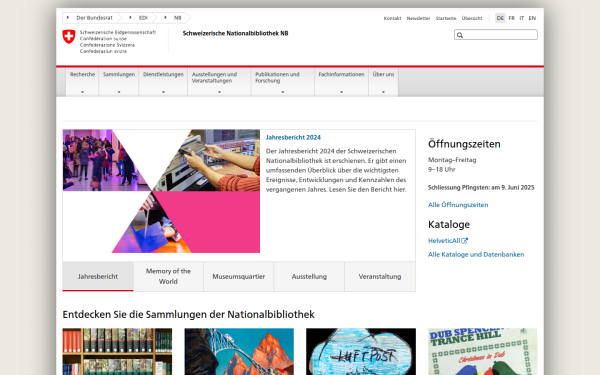Image resolution: width=600 pixels, height=375 pixels.
Task: Open Alle Öffnungszeiten link
Action: tap(458, 205)
